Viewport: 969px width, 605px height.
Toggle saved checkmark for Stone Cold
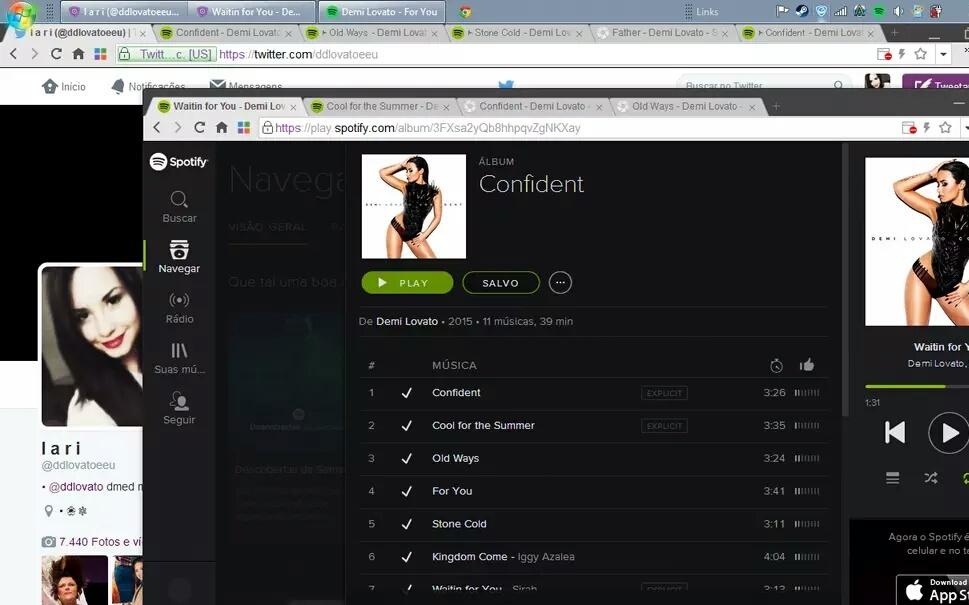pyautogui.click(x=407, y=523)
